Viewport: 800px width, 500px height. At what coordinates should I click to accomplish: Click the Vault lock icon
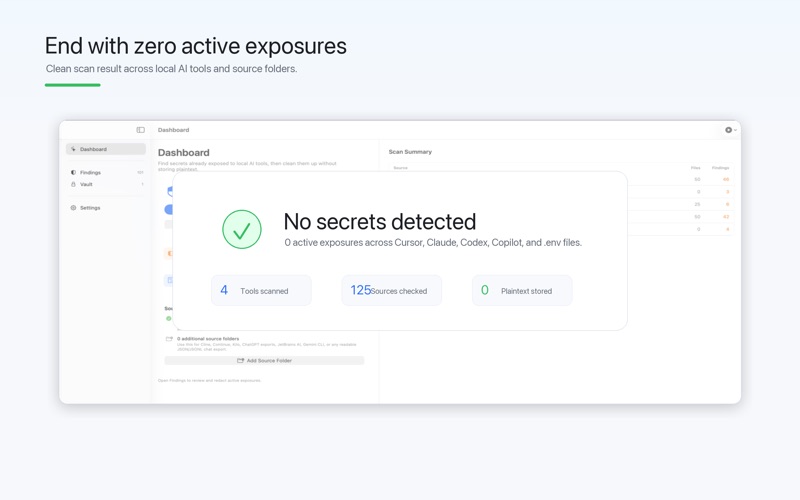(x=73, y=184)
